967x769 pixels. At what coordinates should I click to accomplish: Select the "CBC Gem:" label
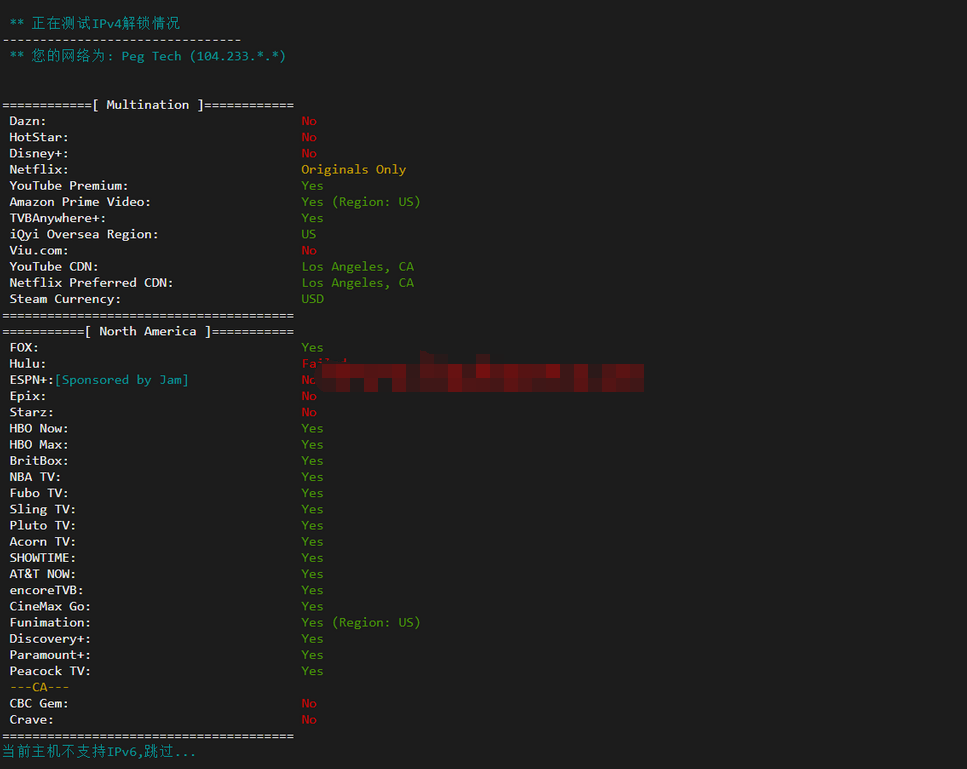pyautogui.click(x=39, y=704)
